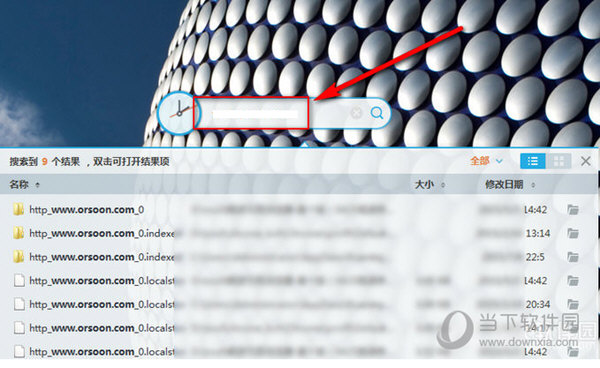Image resolution: width=600 pixels, height=368 pixels.
Task: Open file location for http_www.orsoon.com_0 folder row
Action: pos(573,209)
